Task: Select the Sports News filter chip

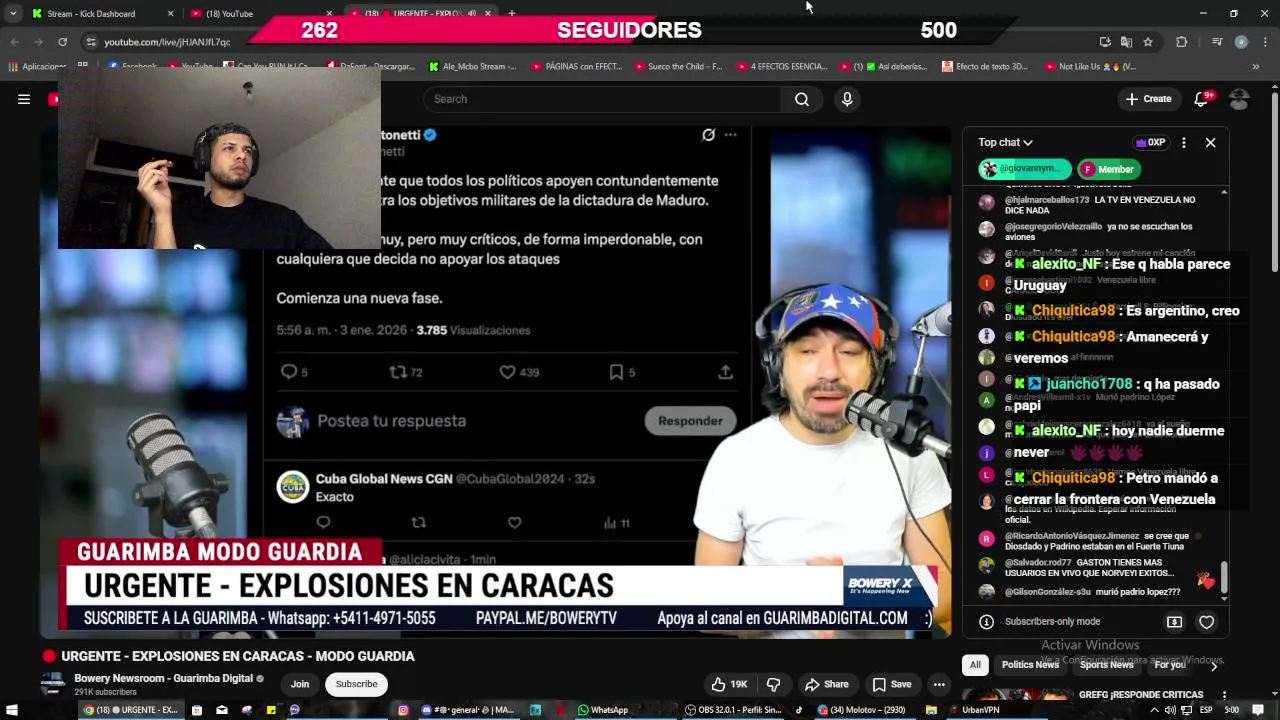Action: (x=1106, y=664)
